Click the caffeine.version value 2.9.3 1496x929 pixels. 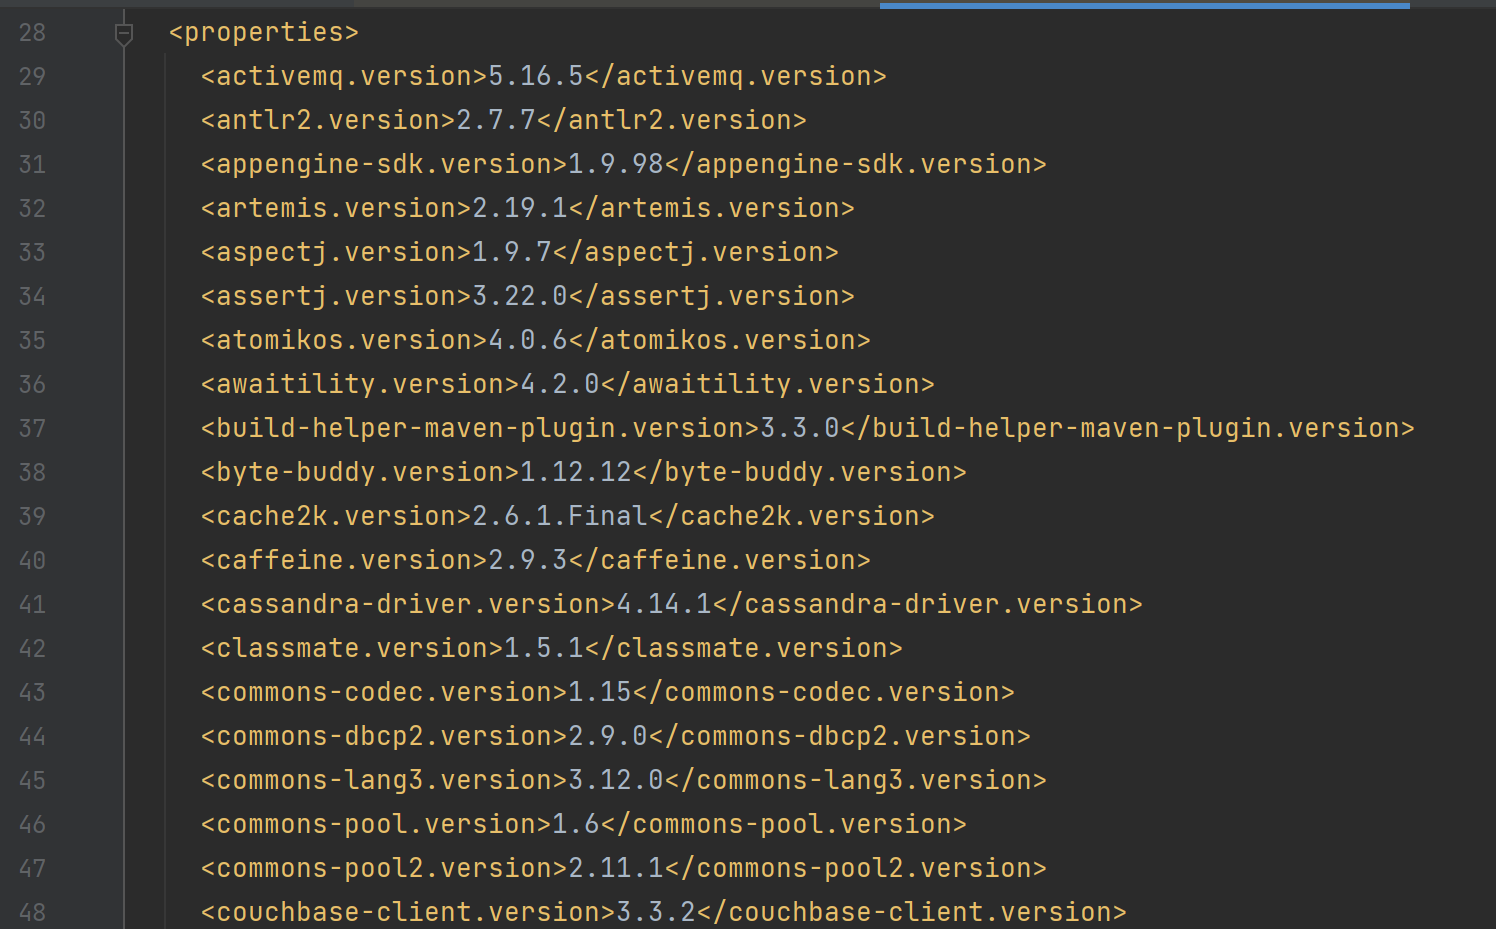click(528, 560)
